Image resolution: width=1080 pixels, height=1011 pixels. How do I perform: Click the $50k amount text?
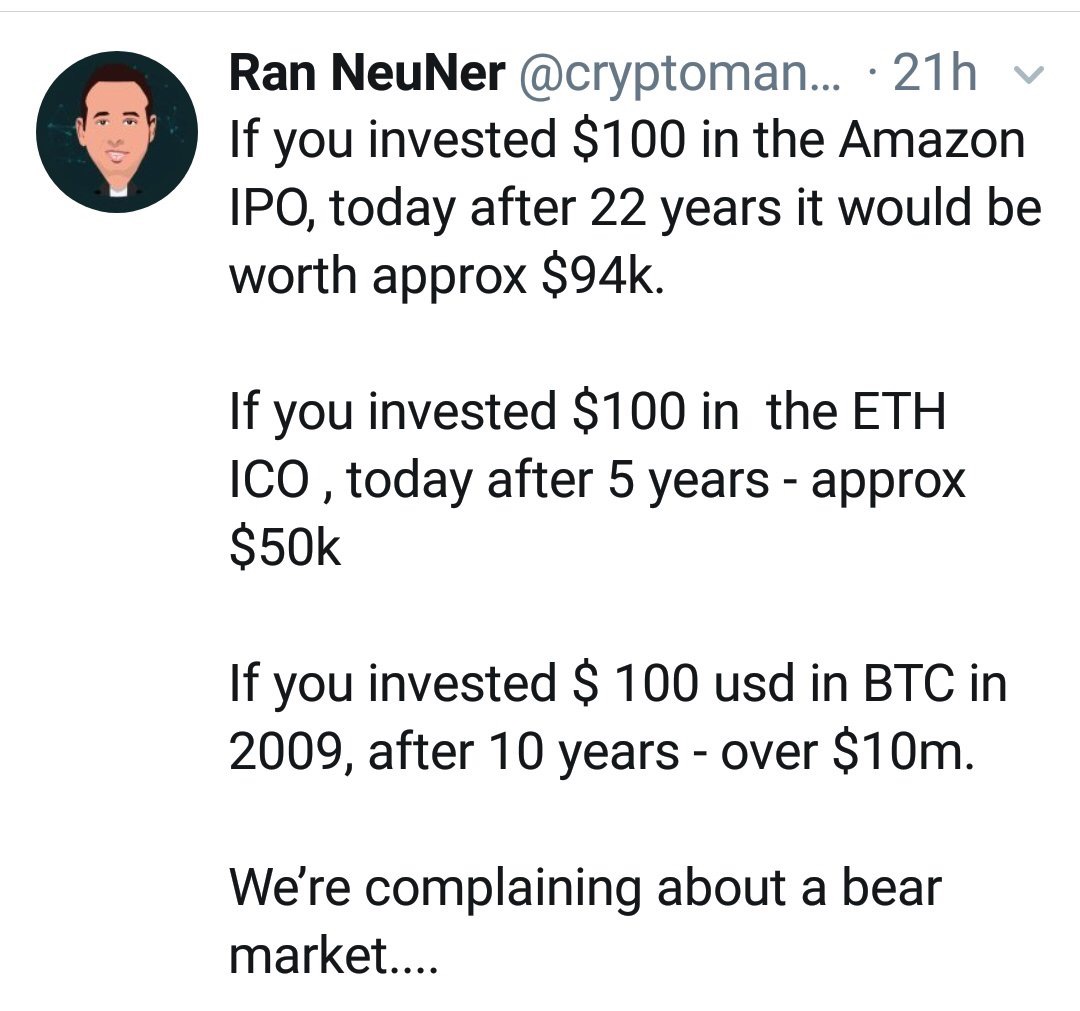[x=285, y=548]
